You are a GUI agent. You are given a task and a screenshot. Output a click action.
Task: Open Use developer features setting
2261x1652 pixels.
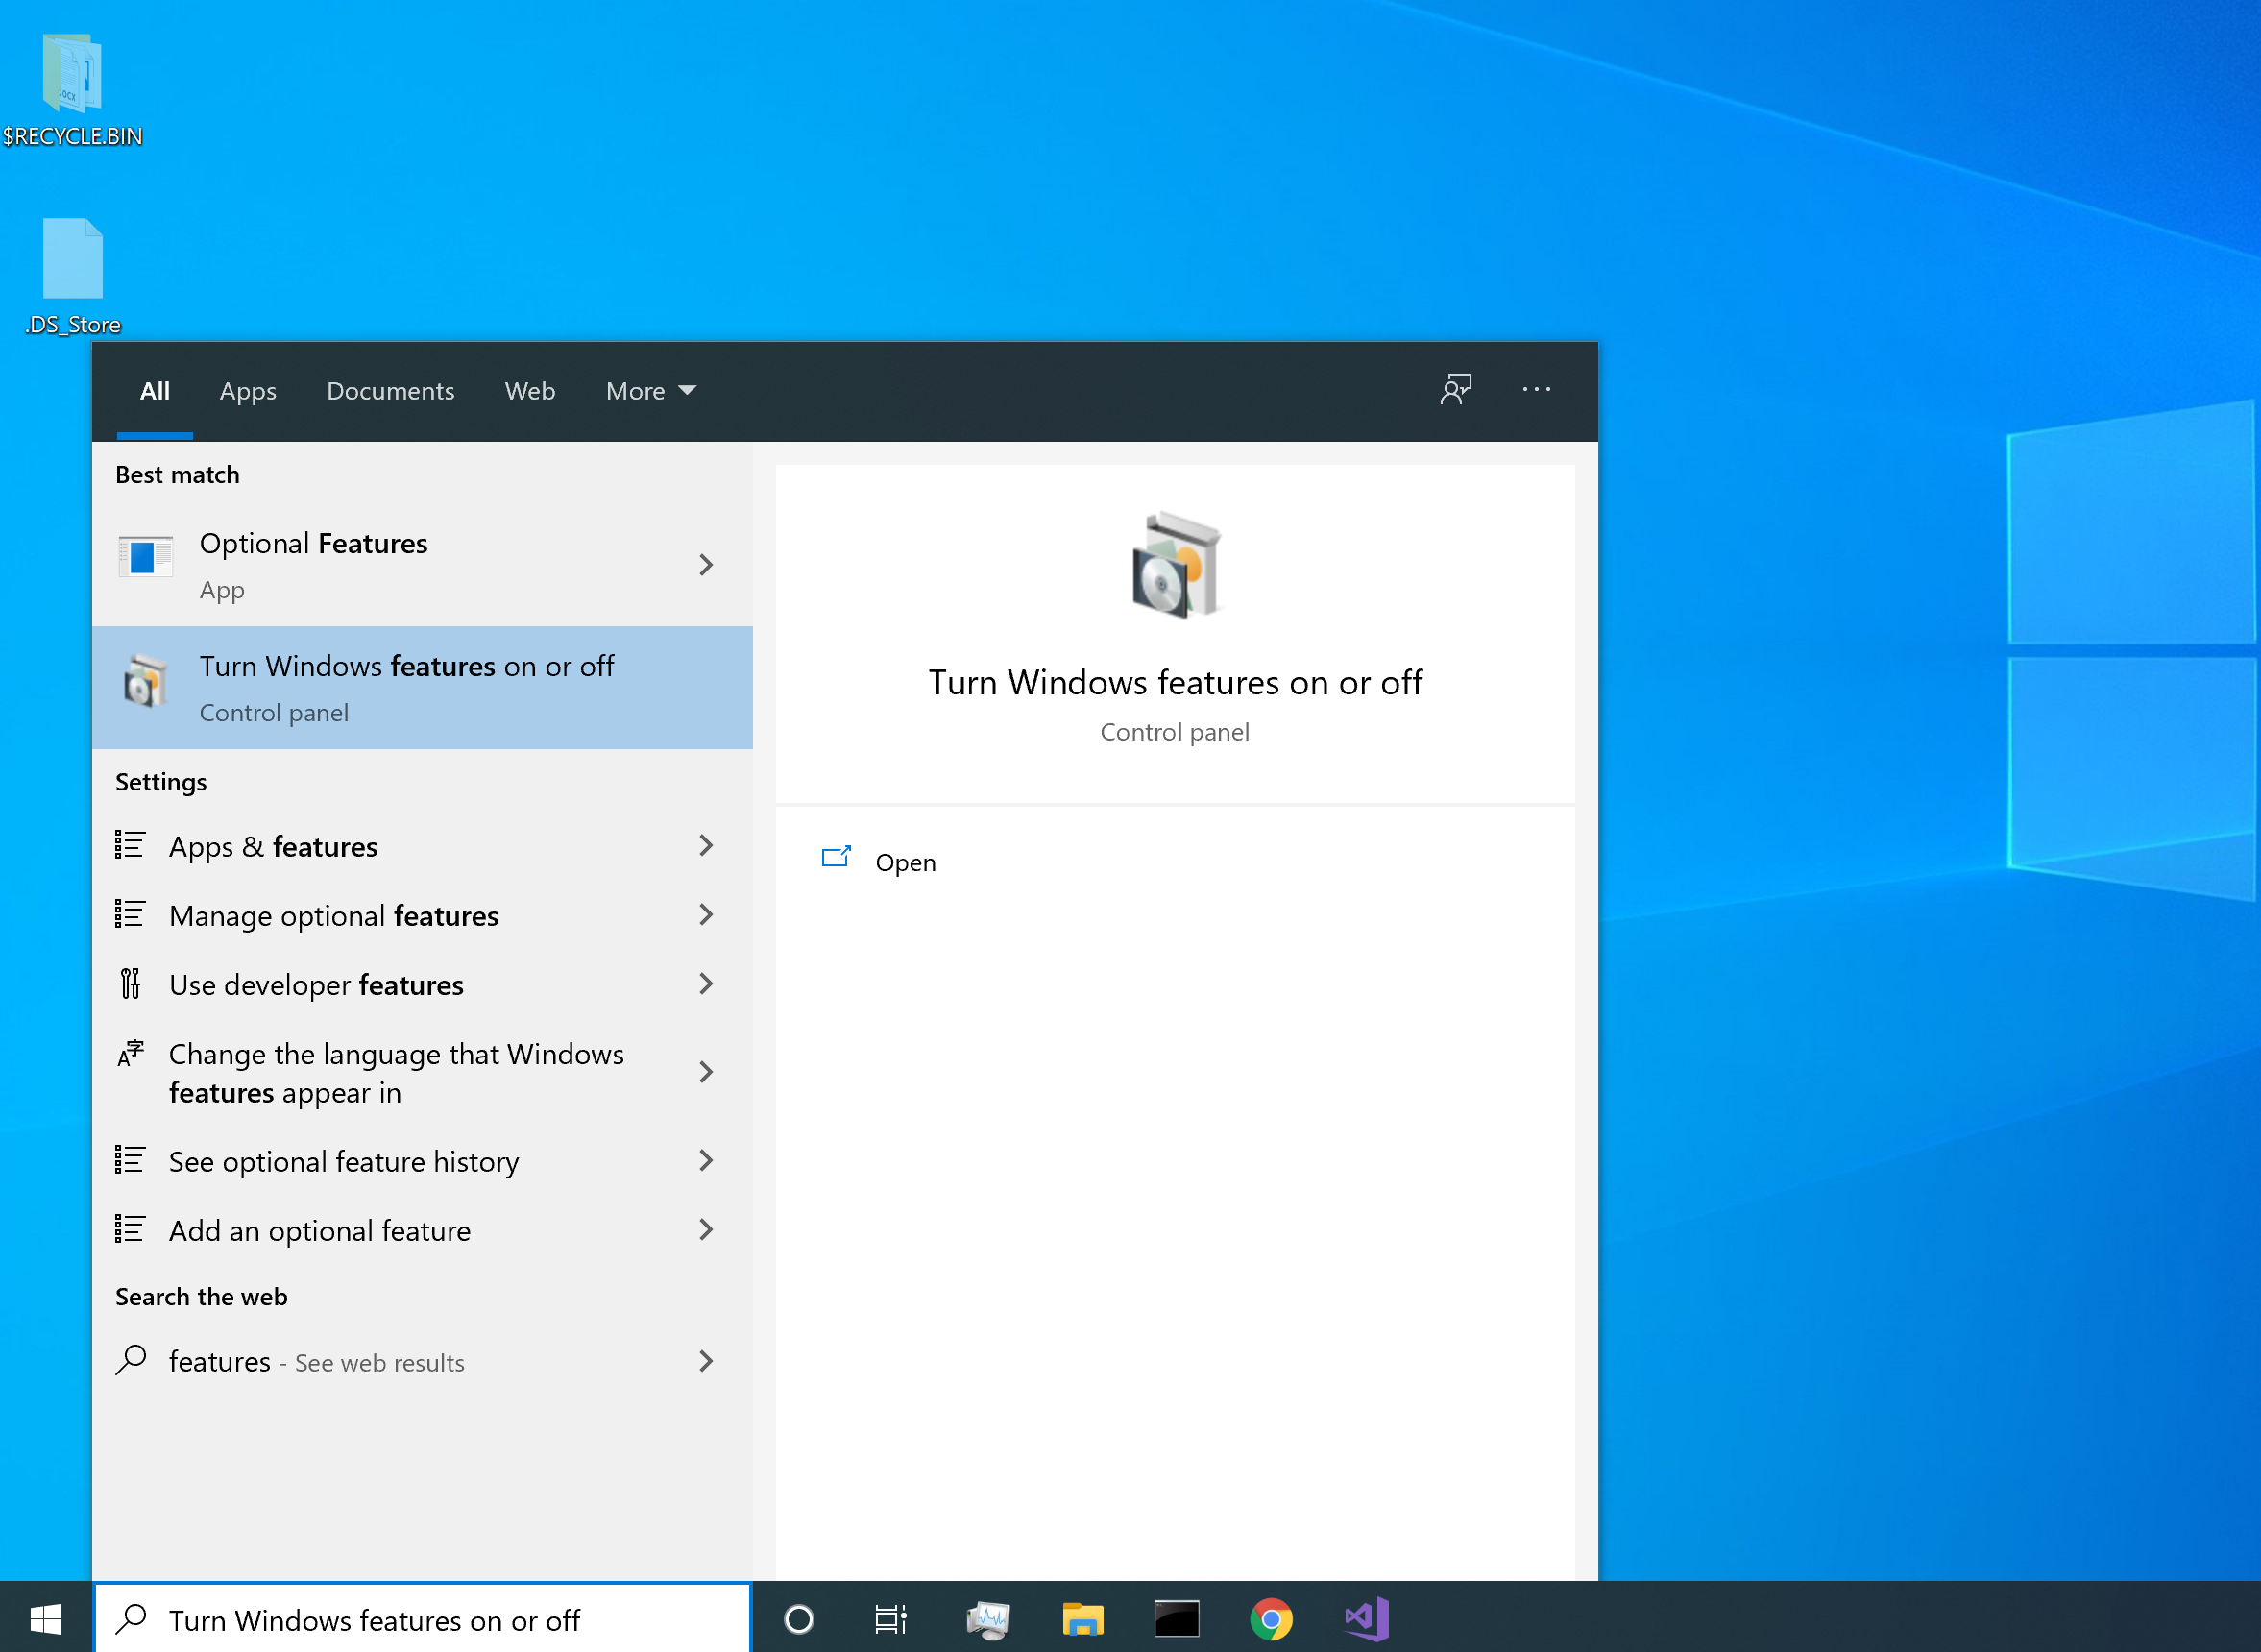click(422, 983)
